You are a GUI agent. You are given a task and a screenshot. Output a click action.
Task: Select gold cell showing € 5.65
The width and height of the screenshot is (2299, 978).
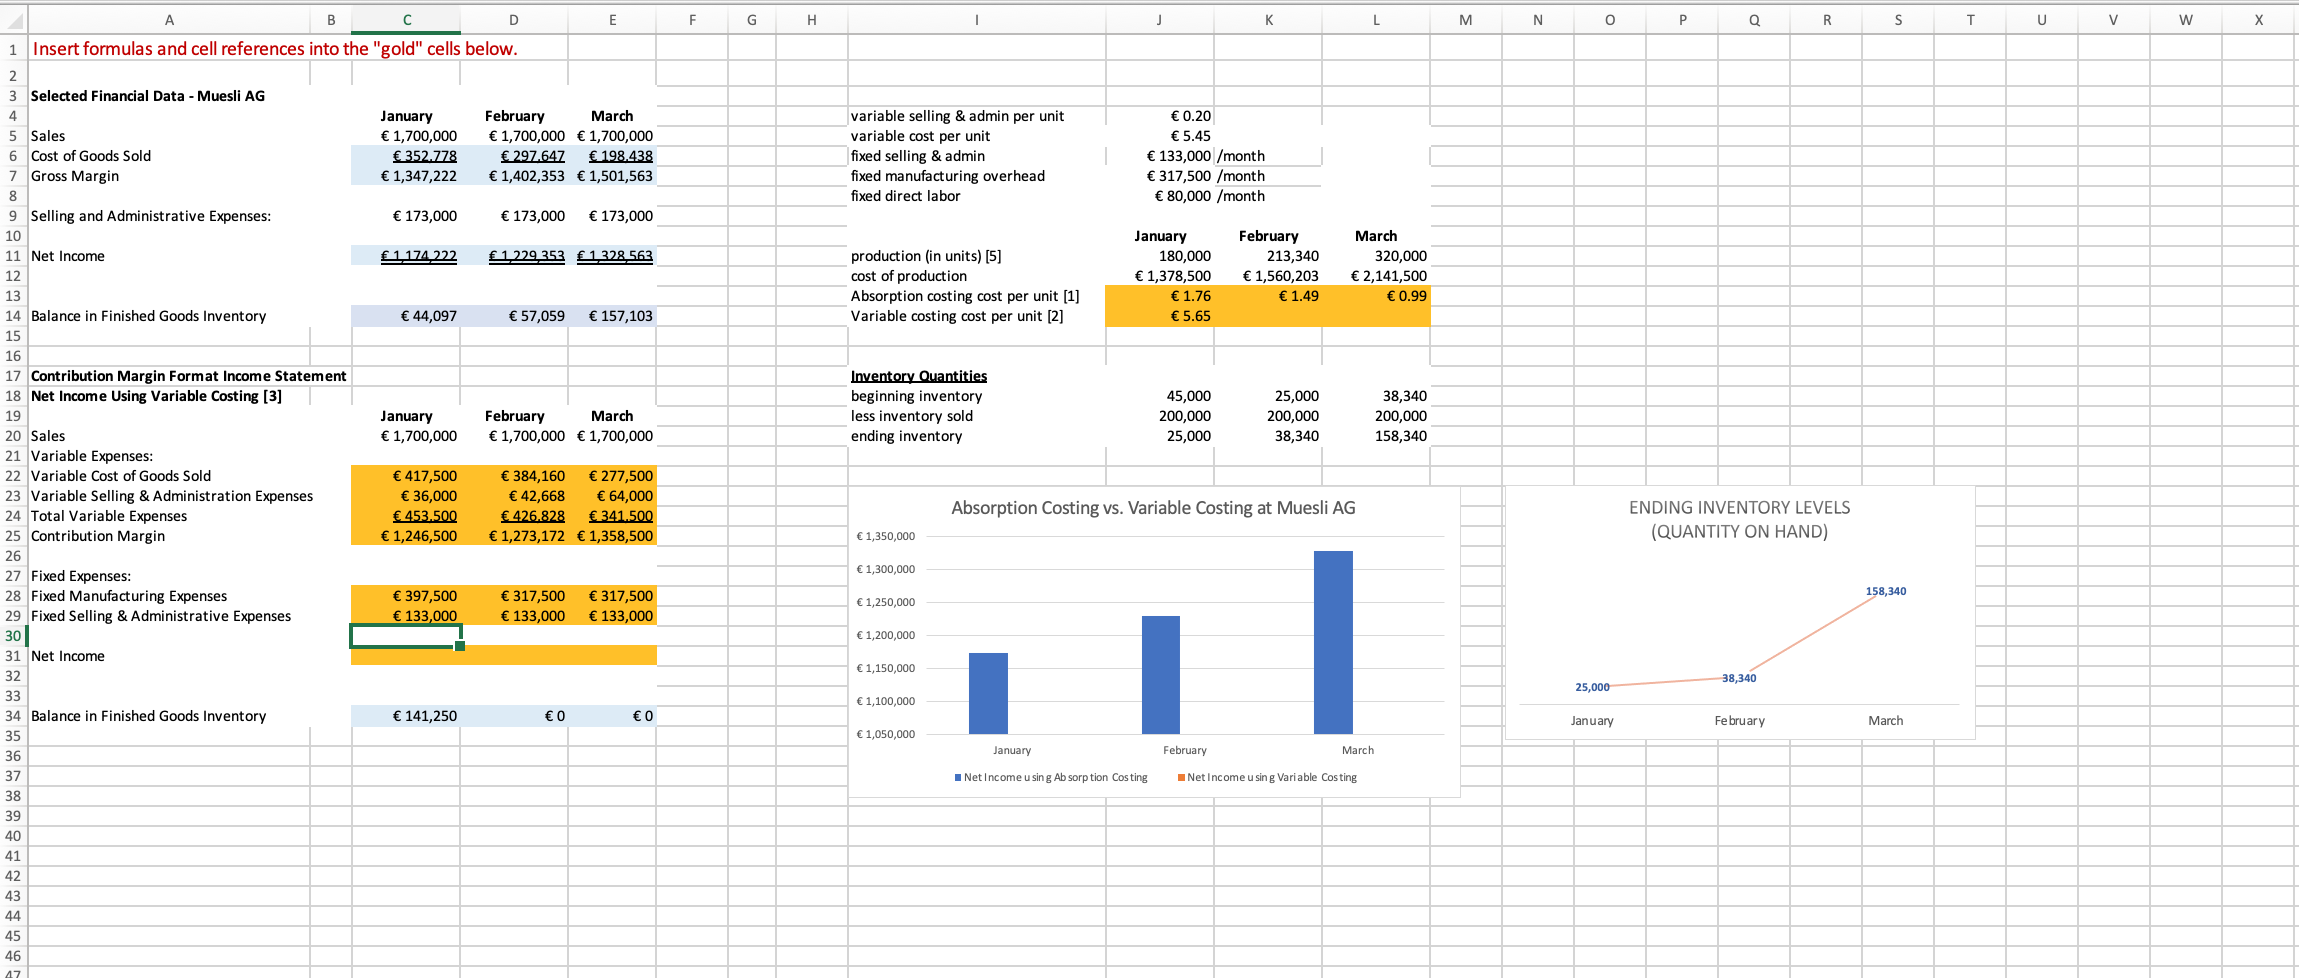[1159, 316]
